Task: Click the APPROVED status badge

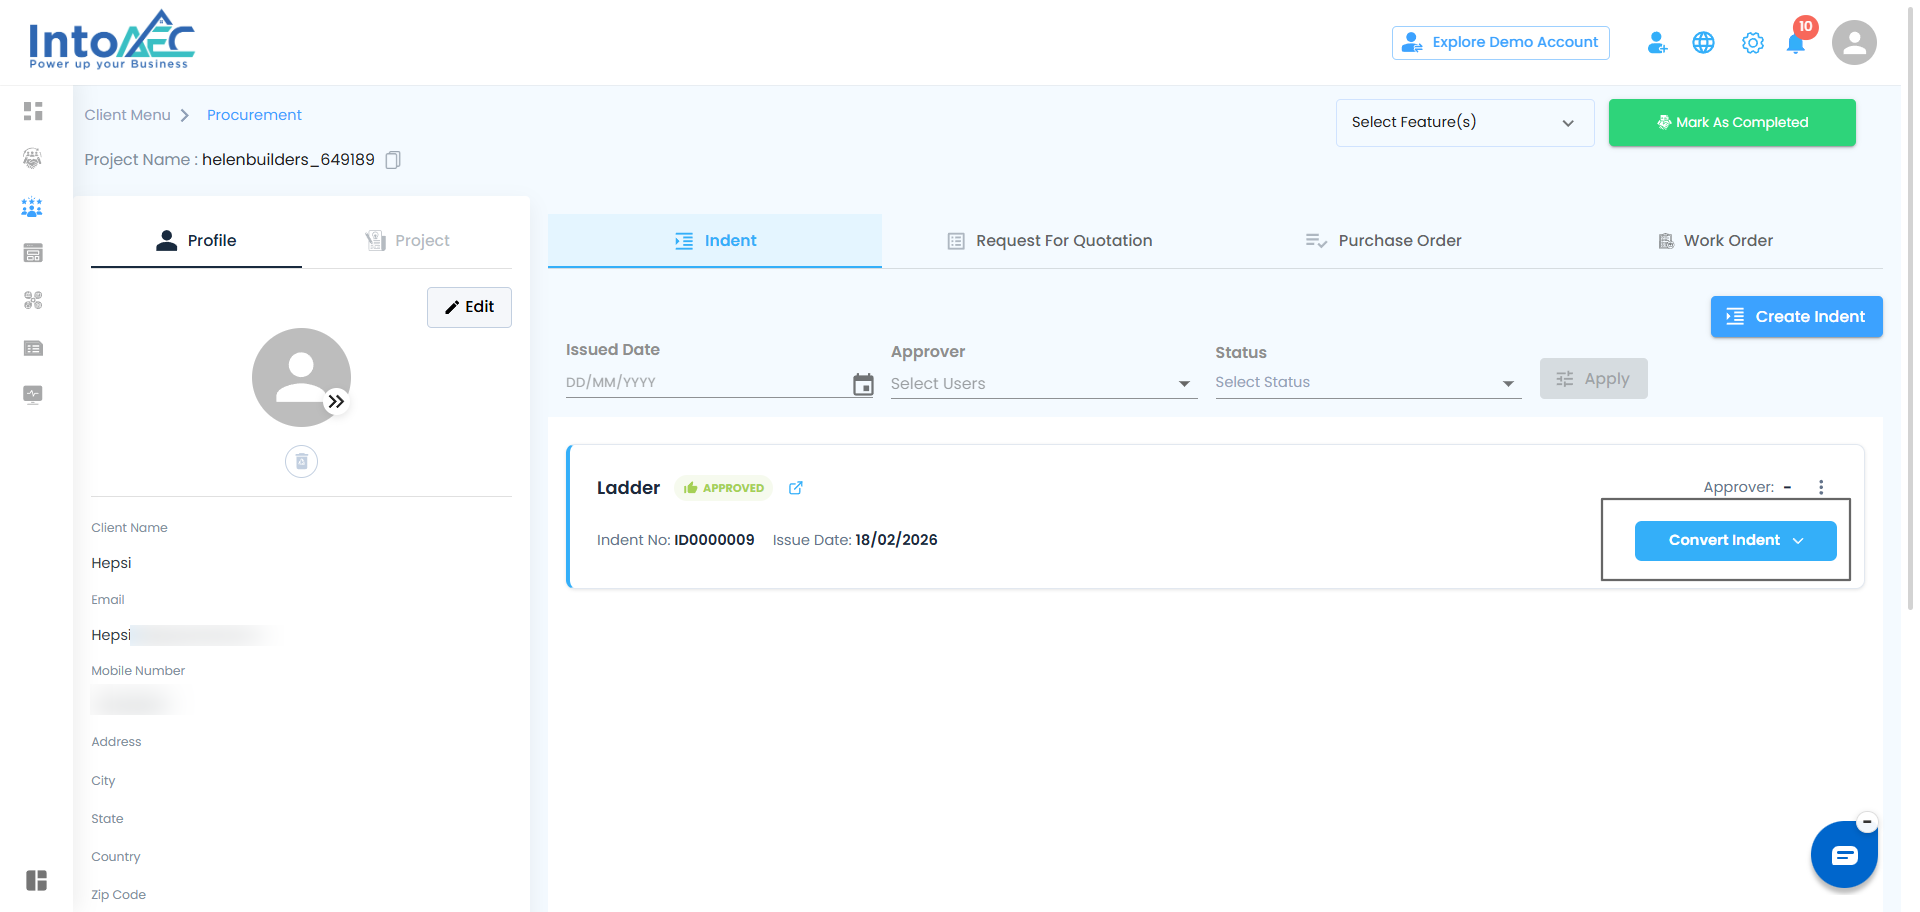Action: click(x=723, y=488)
